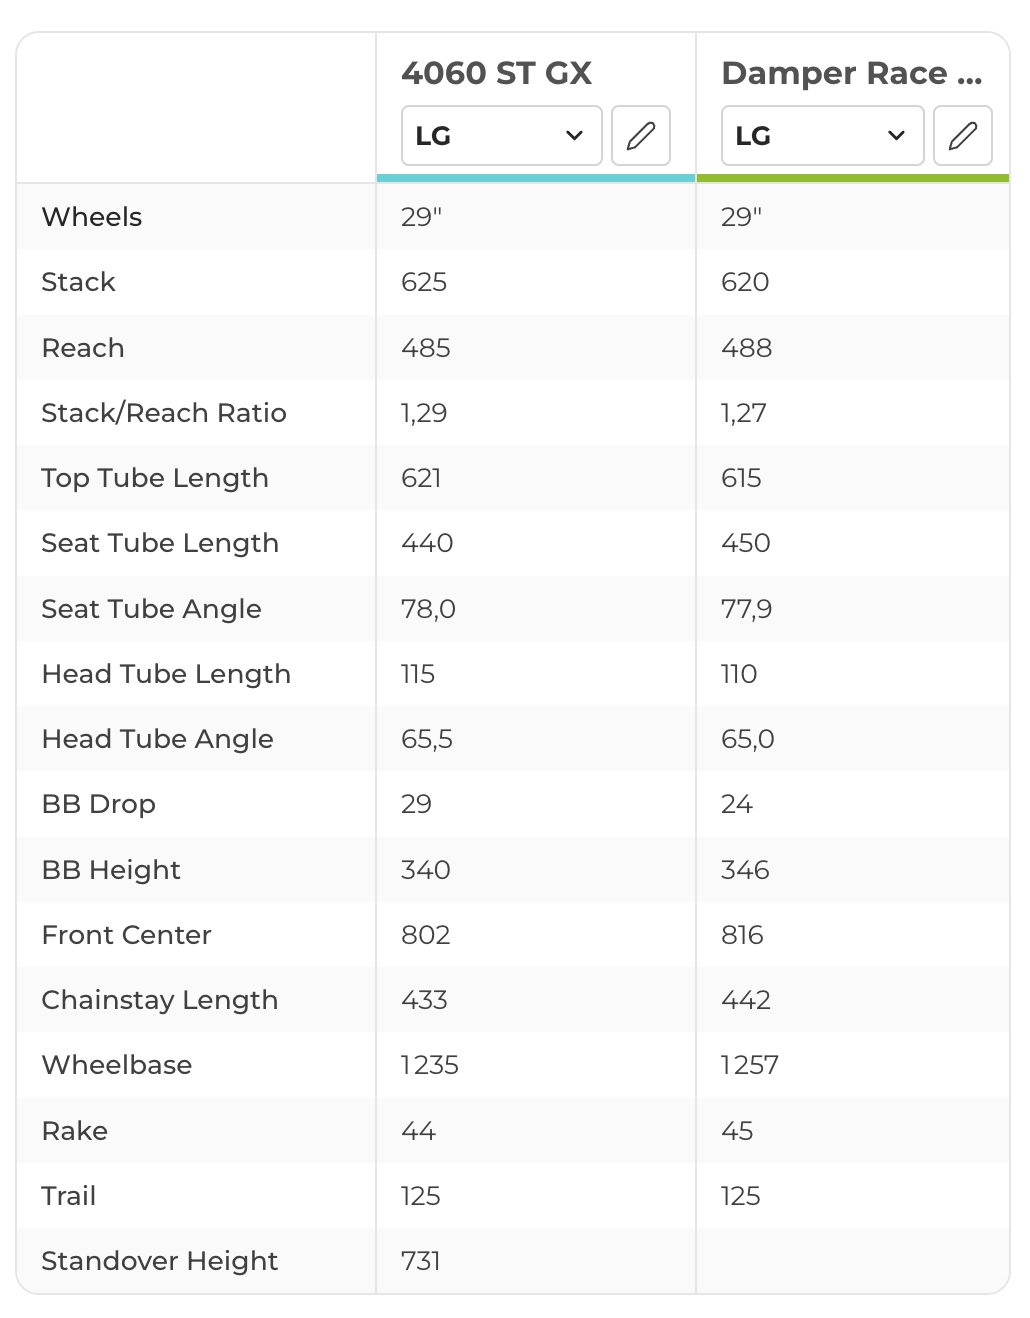Select the BB Drop row label

(x=98, y=804)
